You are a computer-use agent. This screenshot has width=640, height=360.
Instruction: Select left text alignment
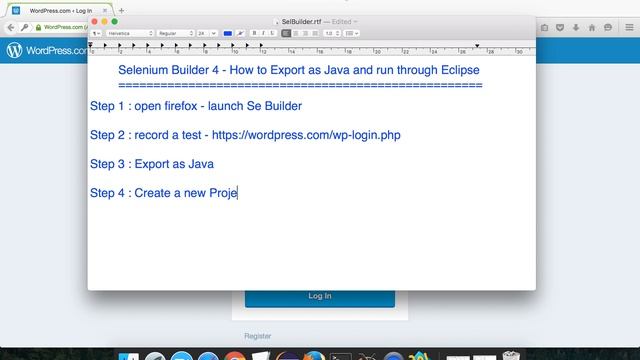tap(286, 33)
